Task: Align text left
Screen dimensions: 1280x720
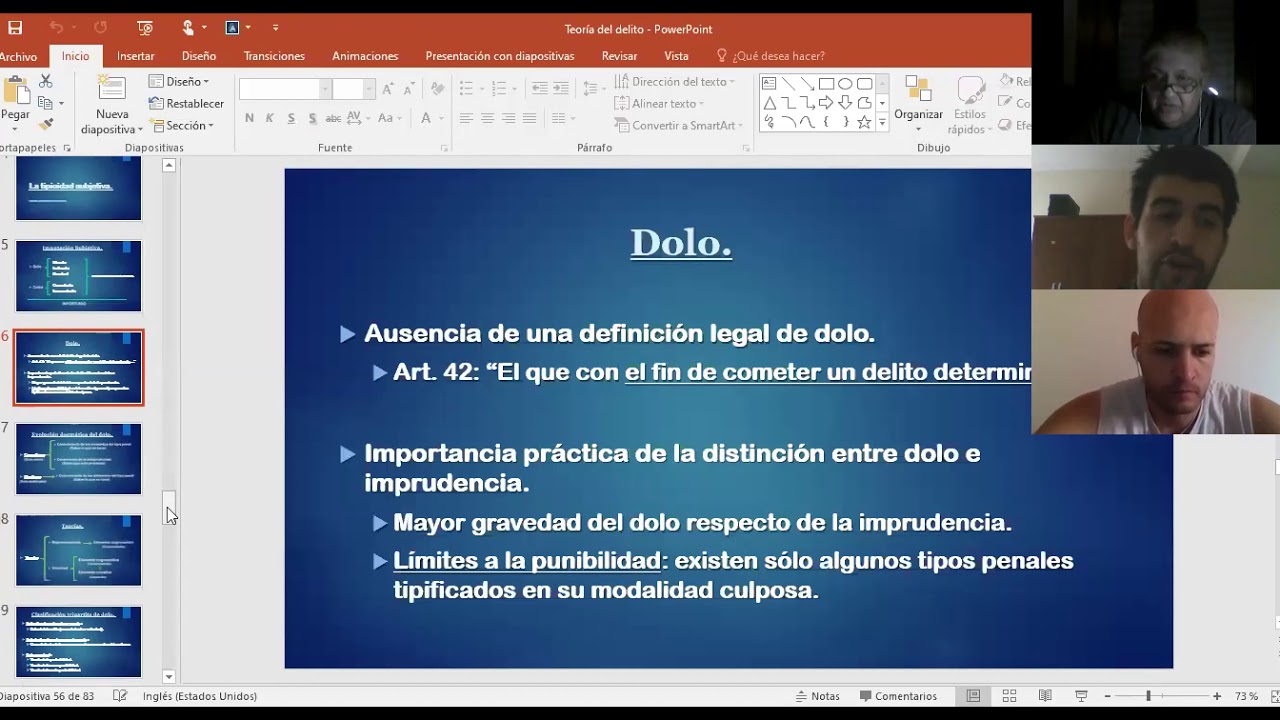Action: point(466,118)
